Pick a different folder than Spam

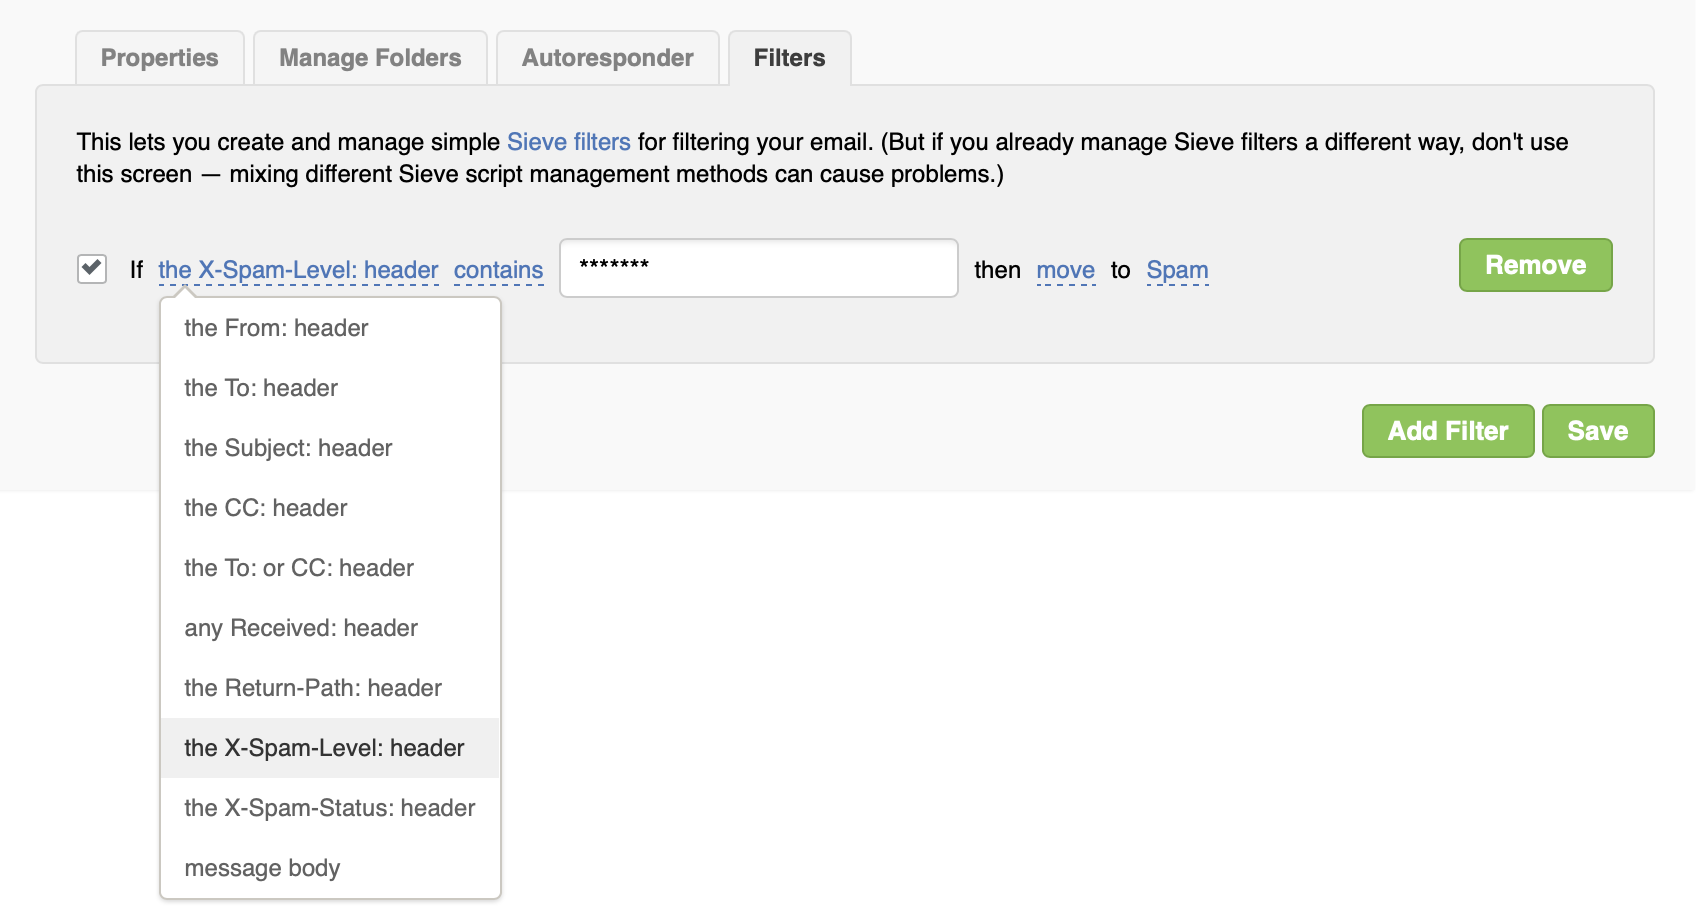[1178, 270]
